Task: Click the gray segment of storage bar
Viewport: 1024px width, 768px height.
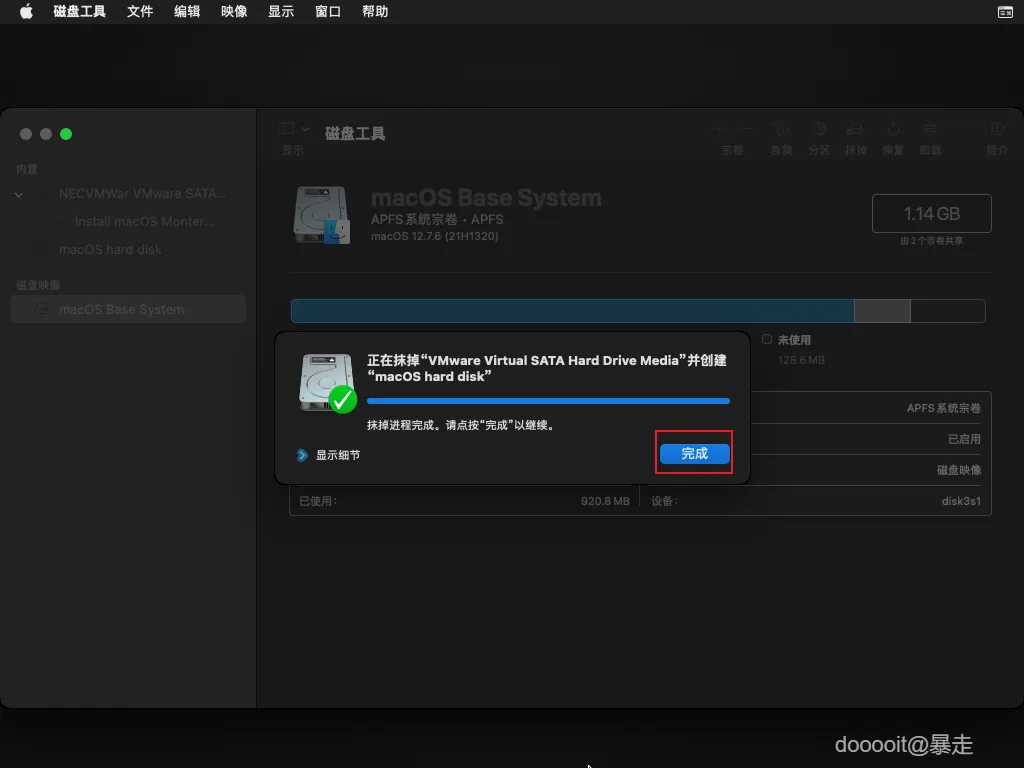Action: tap(882, 311)
